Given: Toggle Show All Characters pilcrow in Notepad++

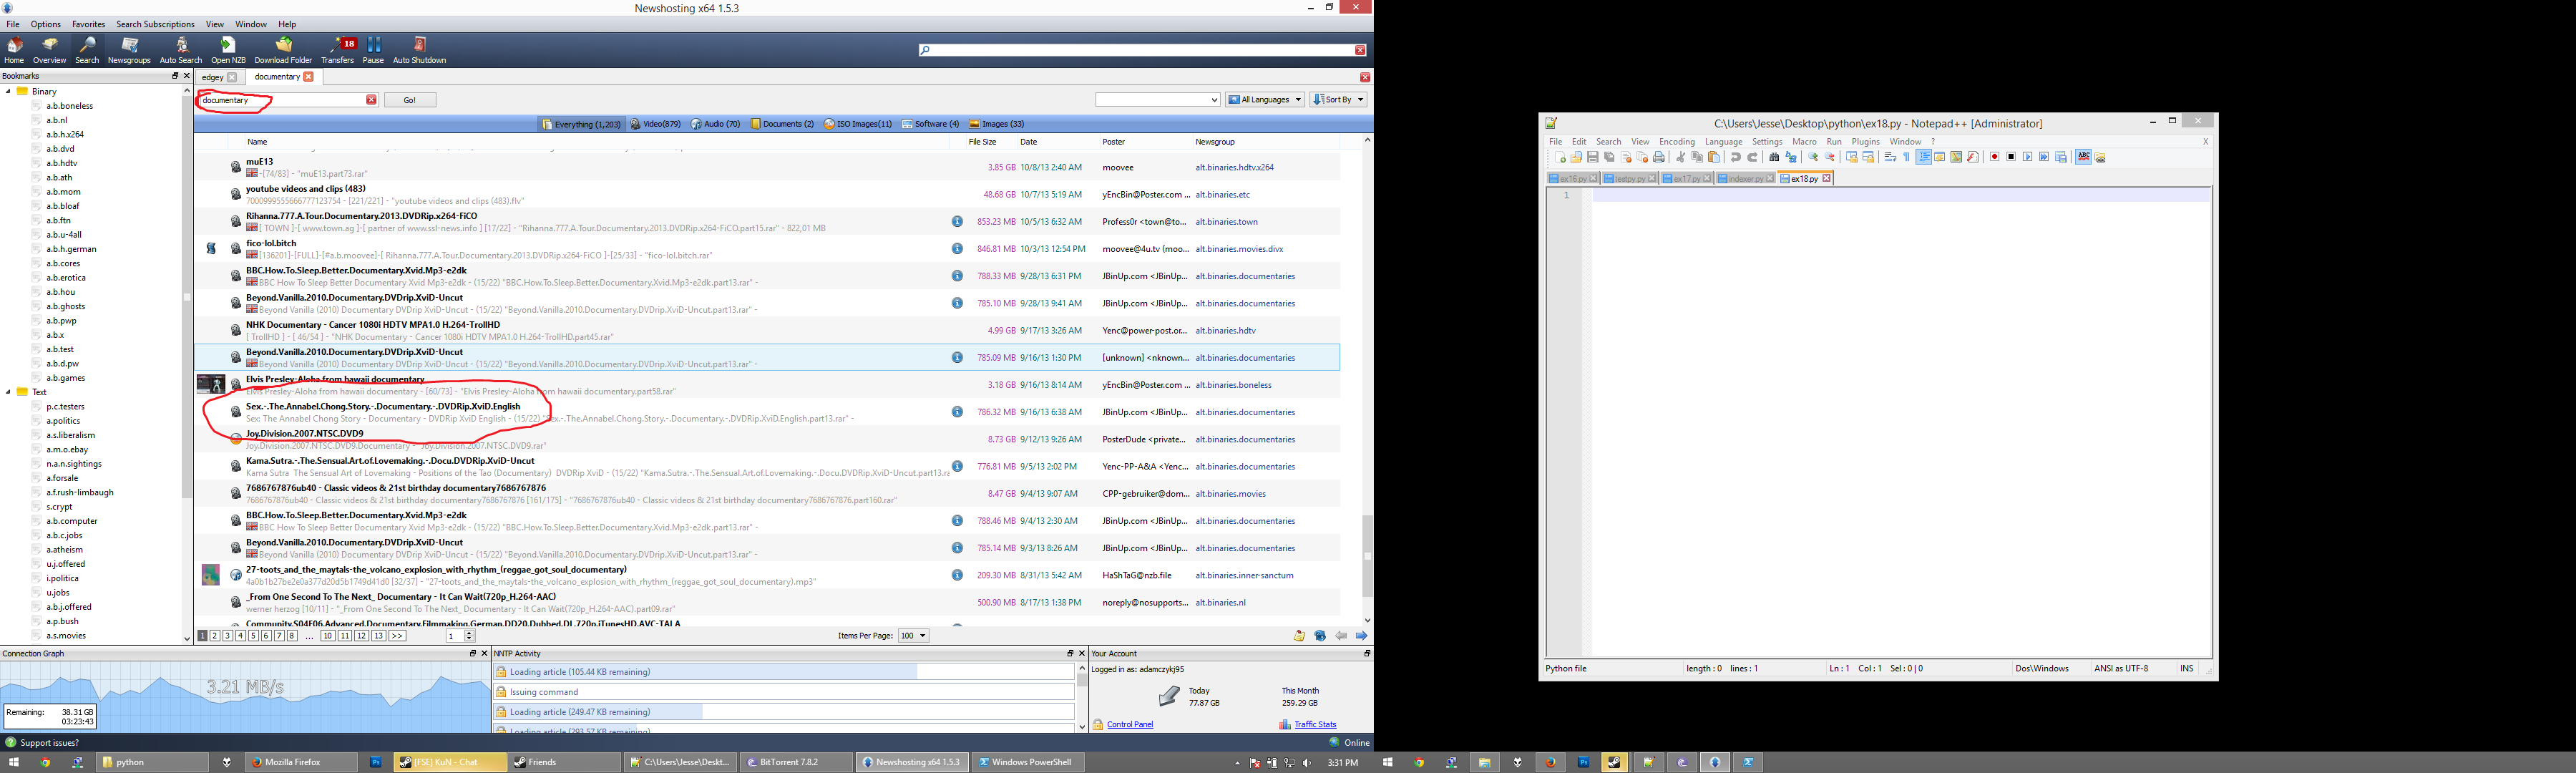Looking at the screenshot, I should point(1906,157).
